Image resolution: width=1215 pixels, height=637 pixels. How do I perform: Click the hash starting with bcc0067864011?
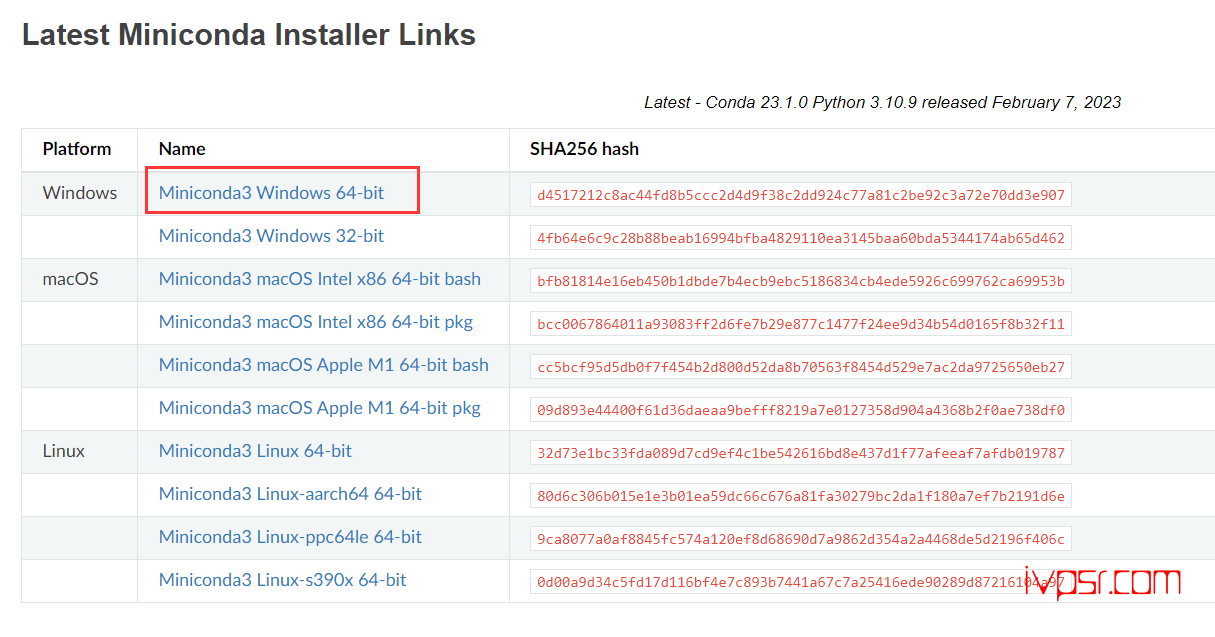pos(801,324)
